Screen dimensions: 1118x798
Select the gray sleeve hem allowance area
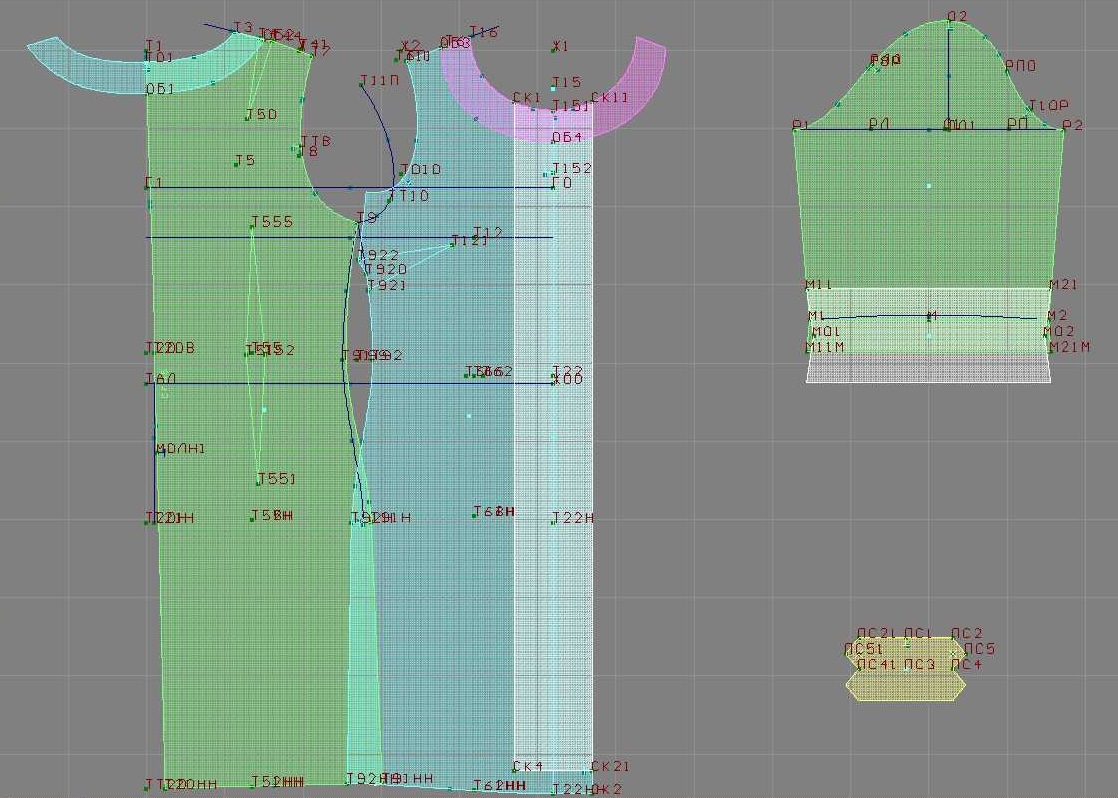point(928,368)
